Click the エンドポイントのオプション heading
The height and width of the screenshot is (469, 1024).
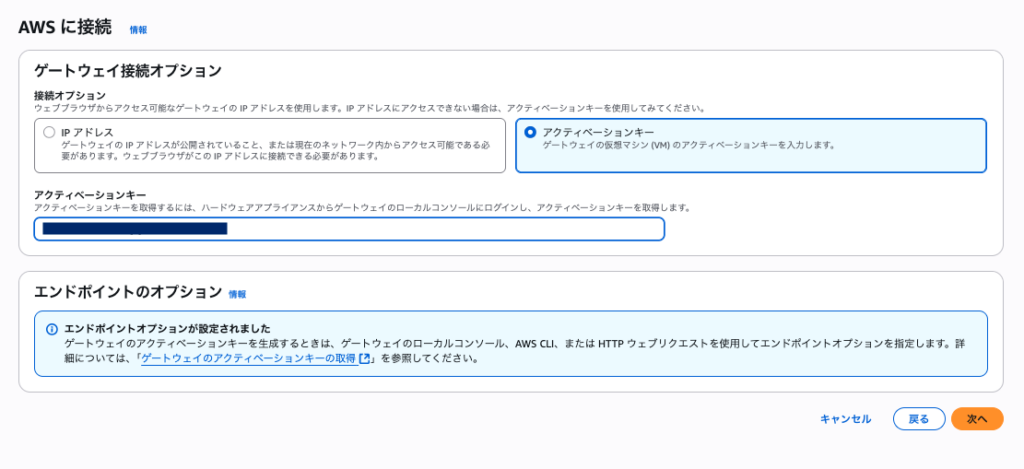click(128, 292)
